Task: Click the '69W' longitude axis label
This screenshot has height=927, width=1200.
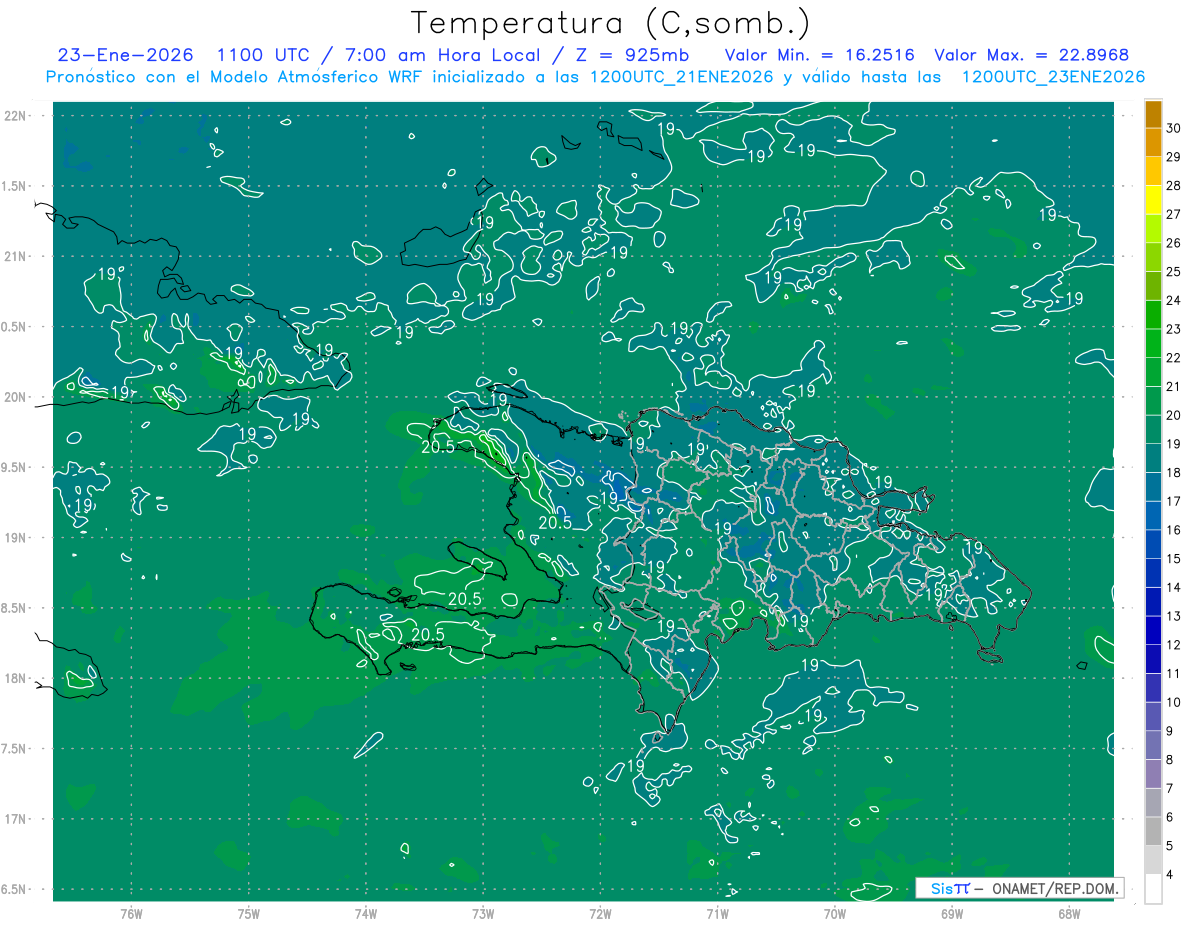Action: [952, 914]
